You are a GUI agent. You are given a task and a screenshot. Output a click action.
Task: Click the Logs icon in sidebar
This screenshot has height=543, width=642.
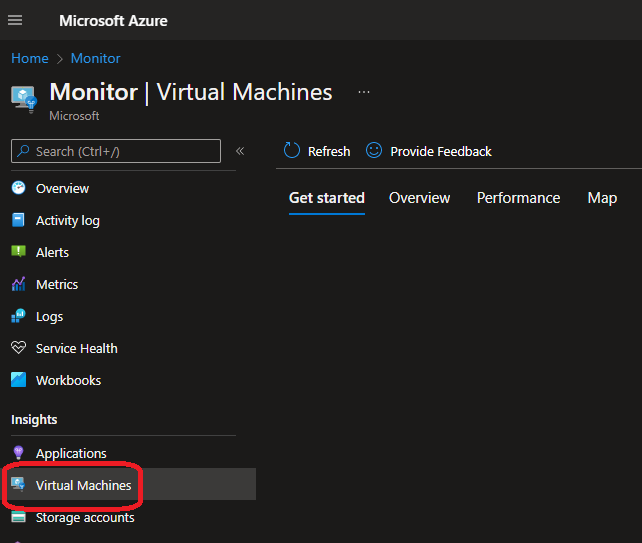(18, 316)
